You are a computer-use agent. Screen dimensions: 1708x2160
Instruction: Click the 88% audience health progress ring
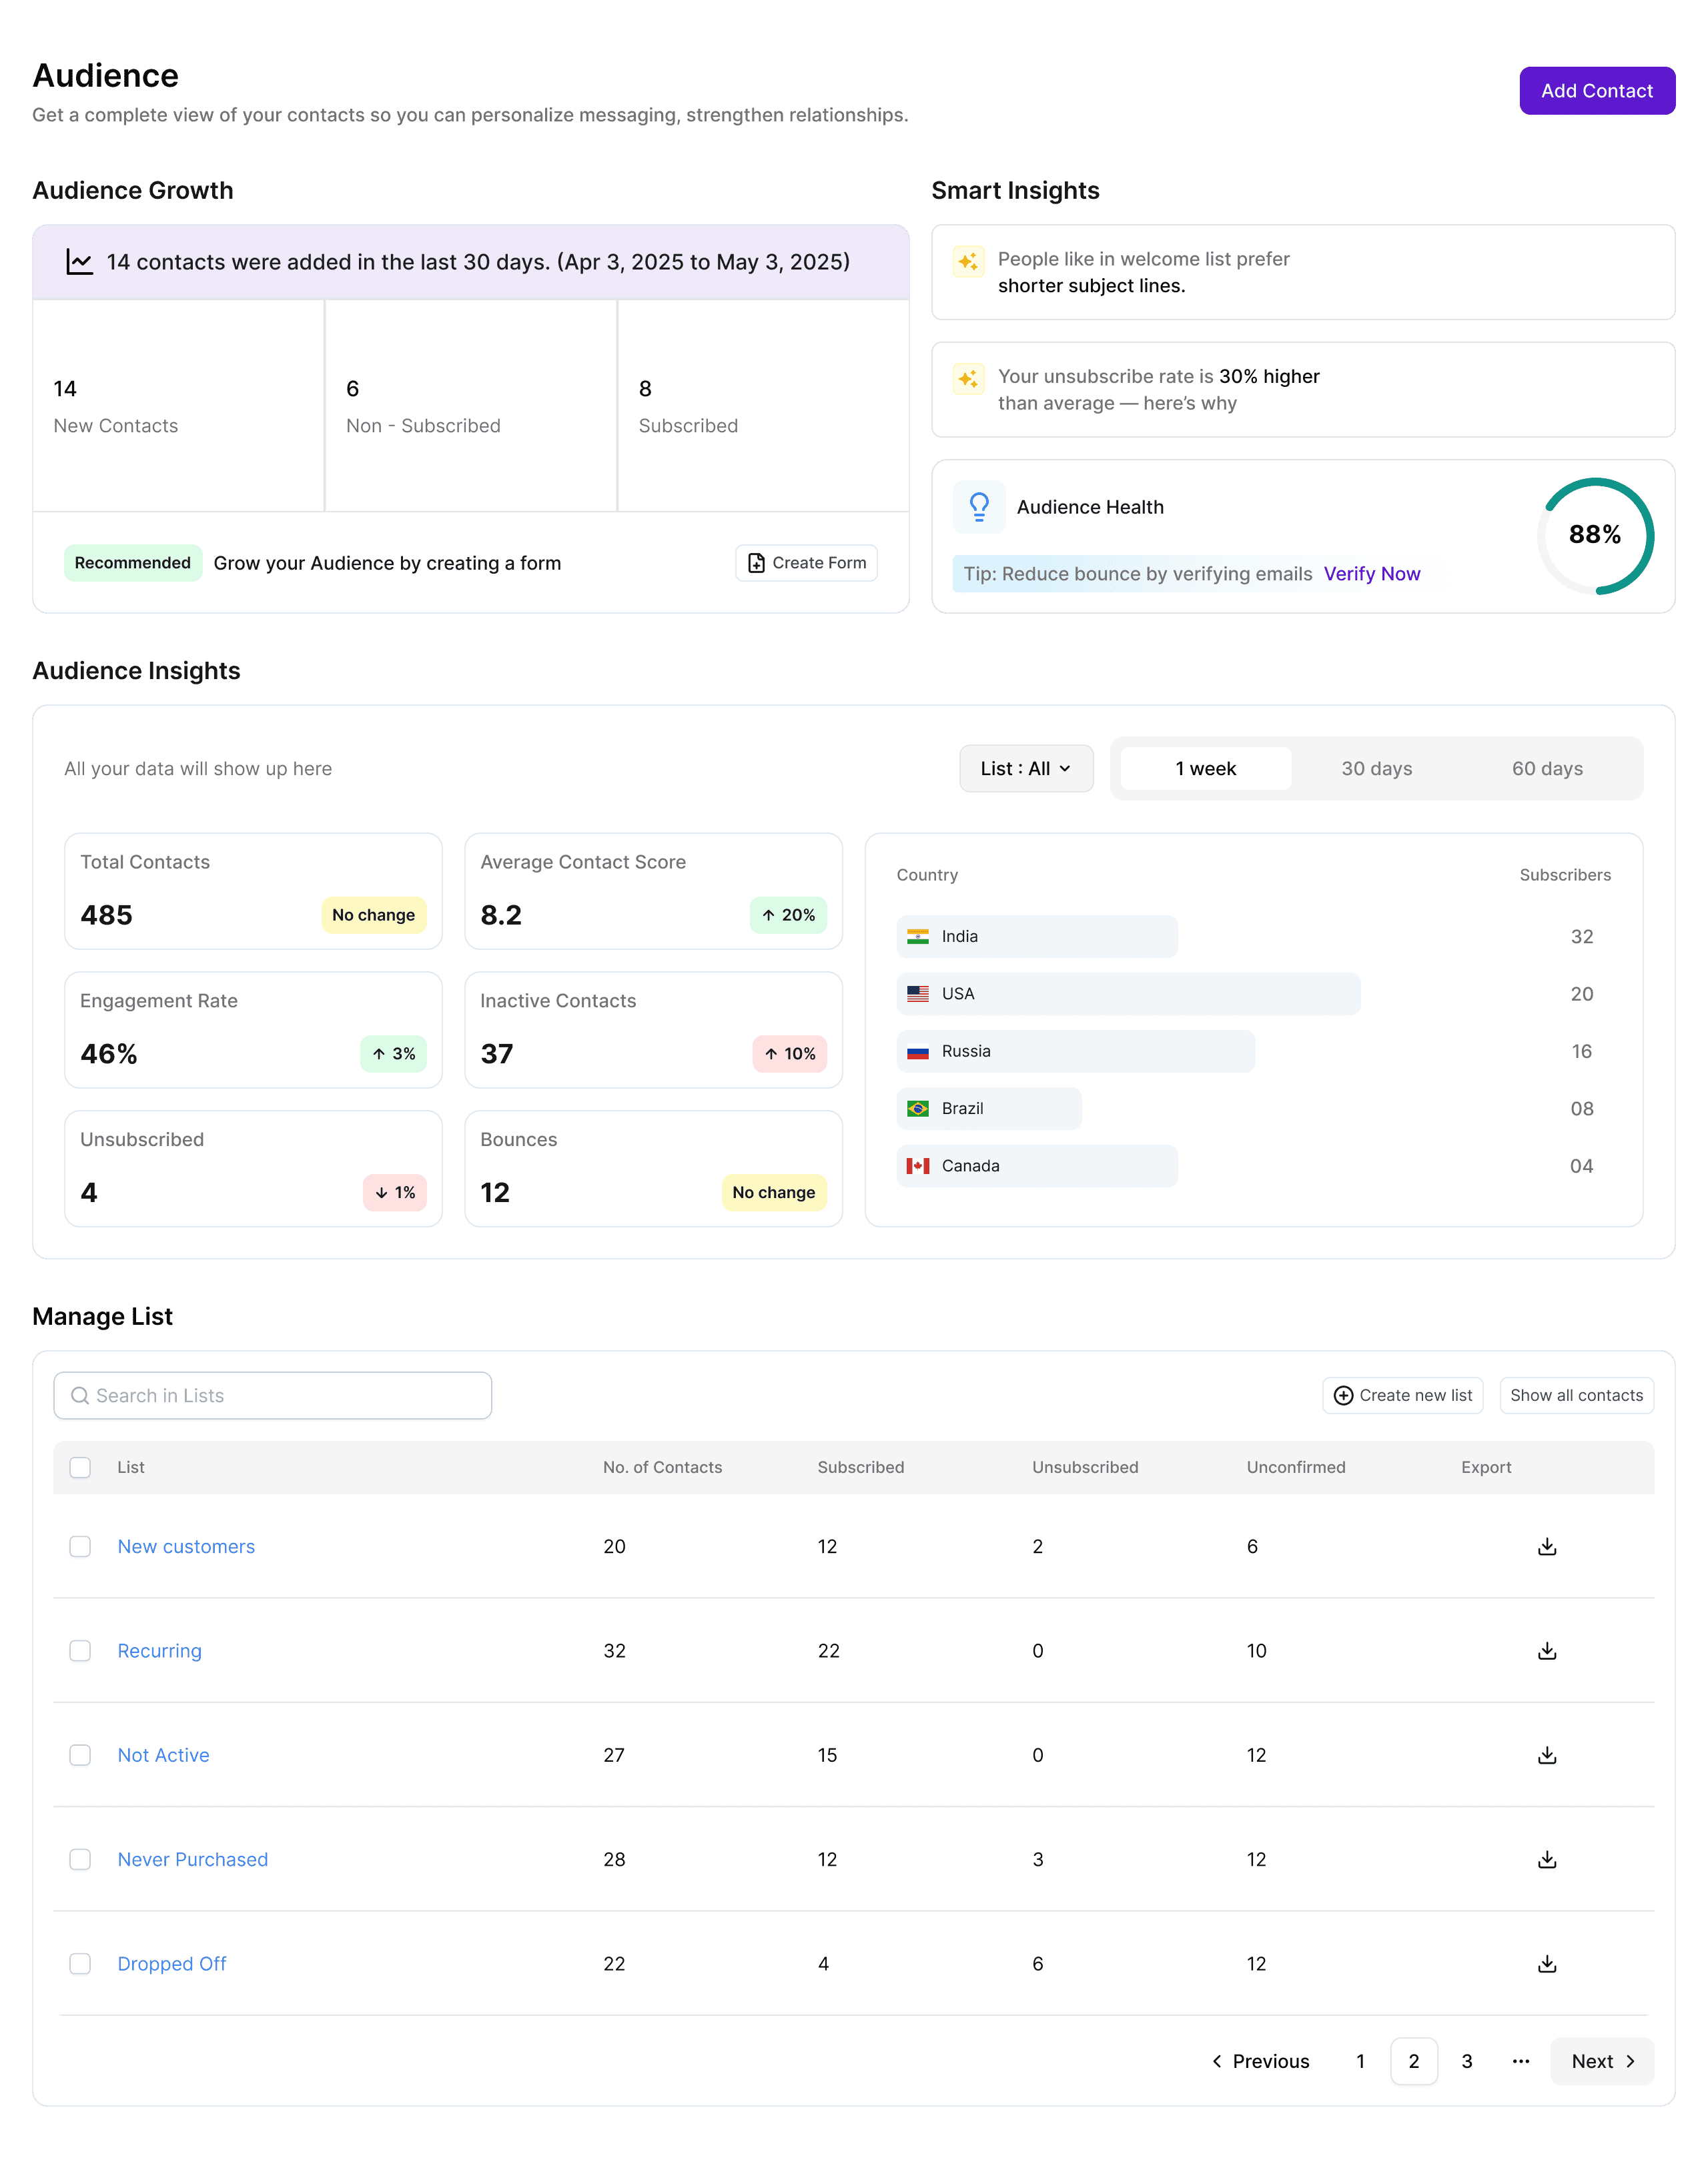pyautogui.click(x=1594, y=535)
